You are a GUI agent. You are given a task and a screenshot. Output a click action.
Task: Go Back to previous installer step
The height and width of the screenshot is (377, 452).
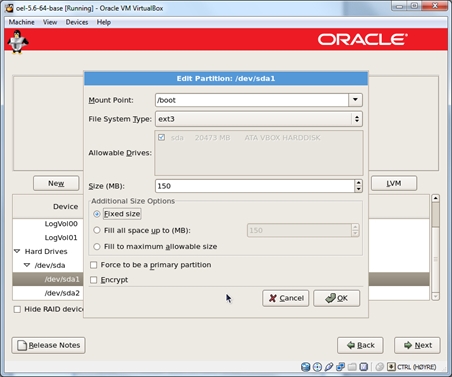click(360, 345)
